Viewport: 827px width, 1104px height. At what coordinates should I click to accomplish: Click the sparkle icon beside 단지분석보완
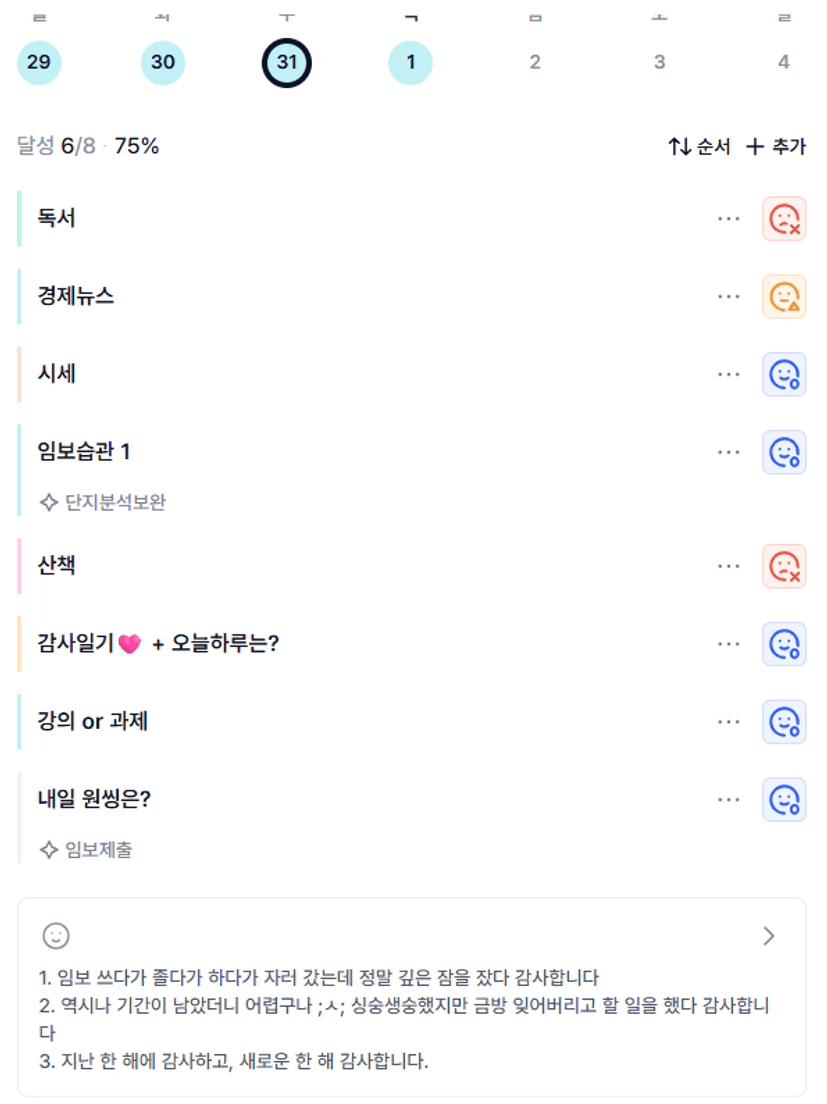48,502
